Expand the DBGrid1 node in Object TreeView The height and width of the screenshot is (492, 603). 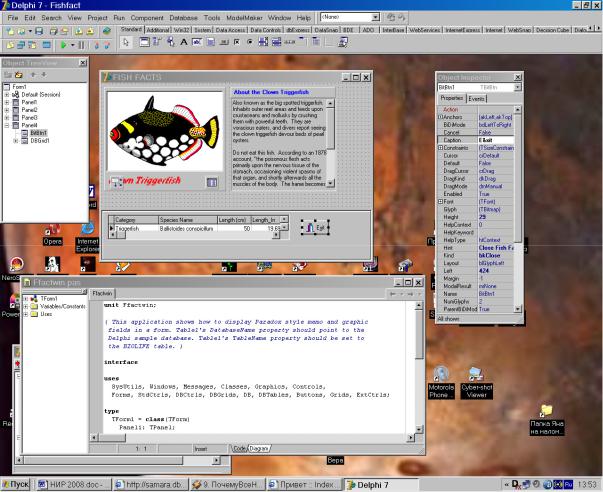click(x=15, y=141)
